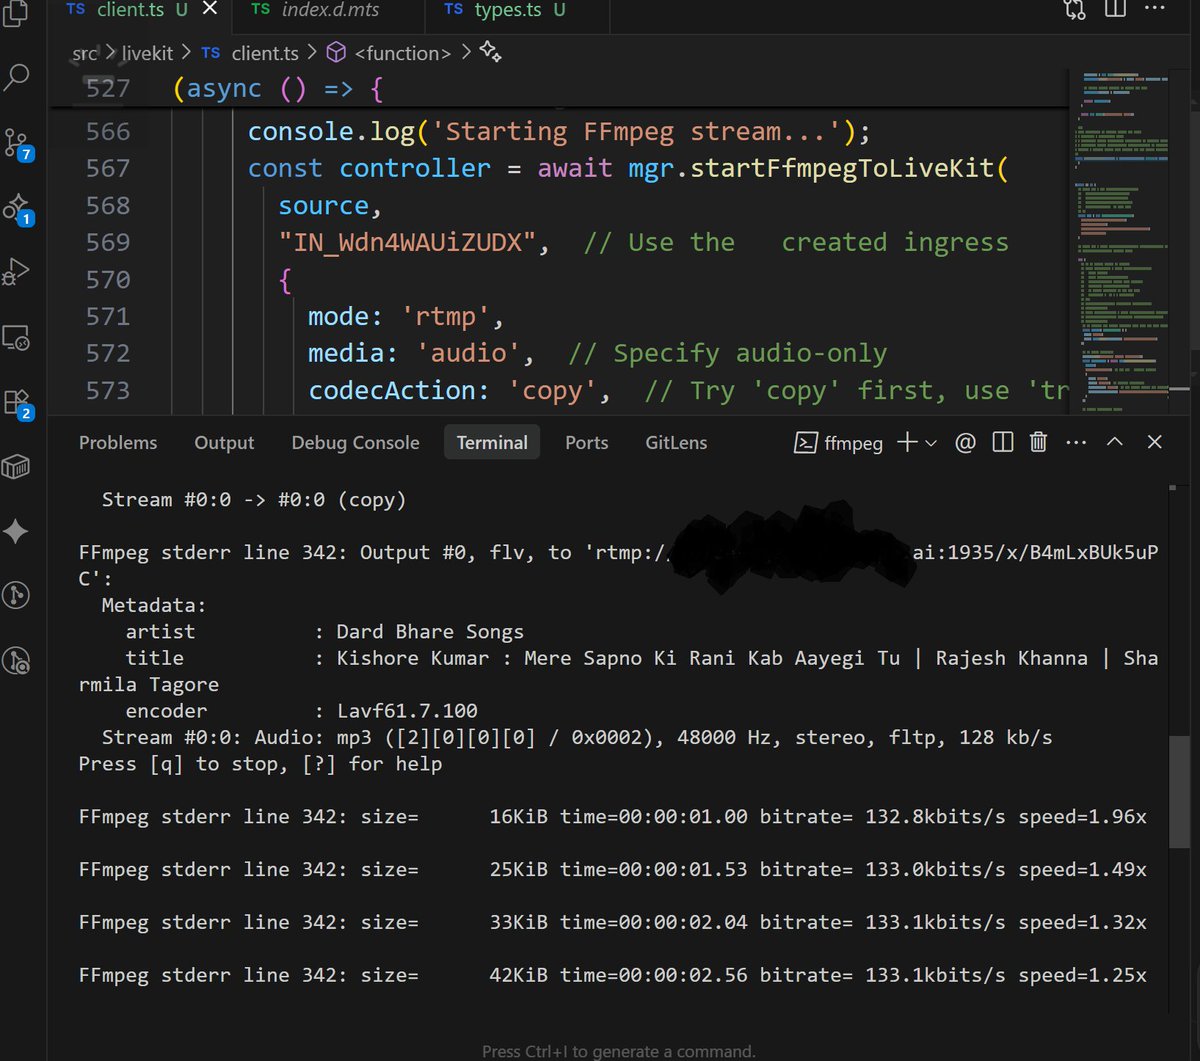Screen dimensions: 1200x1061
Task: Close the bottom panel with X
Action: (x=1154, y=442)
